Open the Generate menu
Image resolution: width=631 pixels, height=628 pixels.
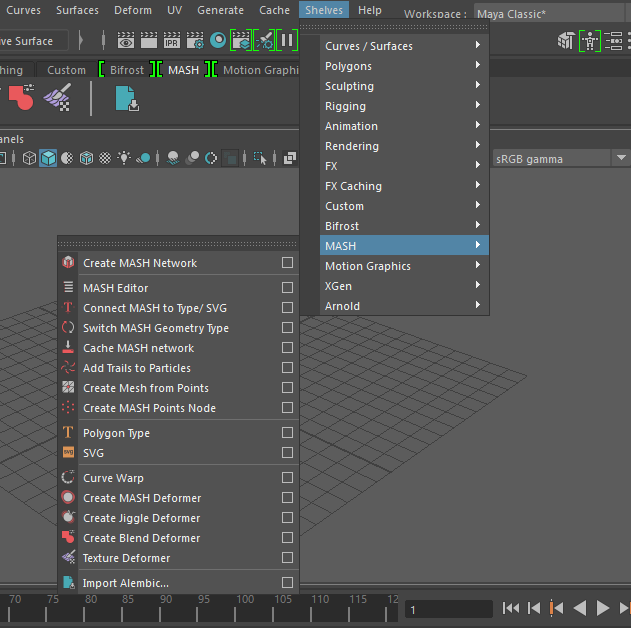220,10
